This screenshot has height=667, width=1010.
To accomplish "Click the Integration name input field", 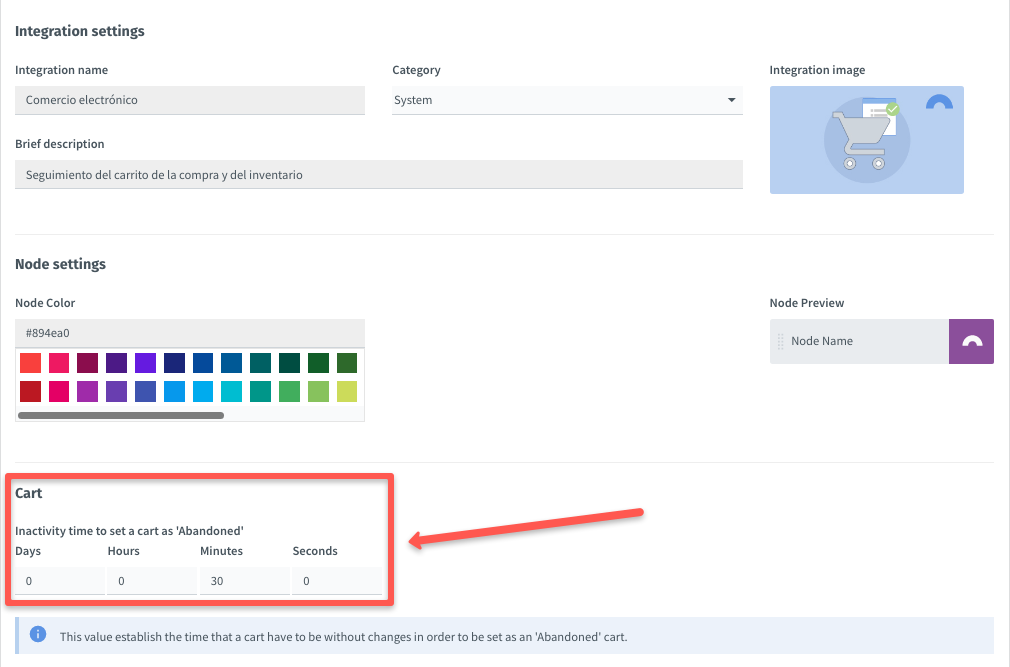I will [x=190, y=100].
